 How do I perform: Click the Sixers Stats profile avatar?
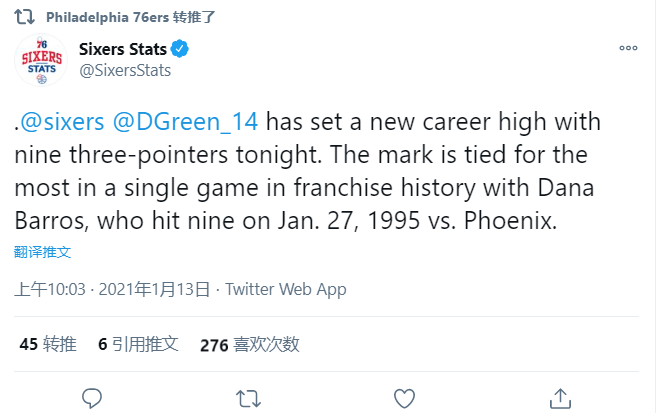pyautogui.click(x=41, y=62)
